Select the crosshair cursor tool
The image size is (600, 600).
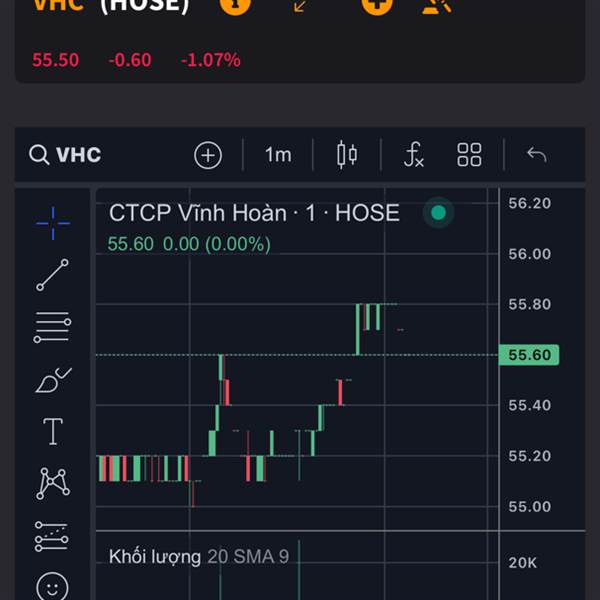pos(53,223)
